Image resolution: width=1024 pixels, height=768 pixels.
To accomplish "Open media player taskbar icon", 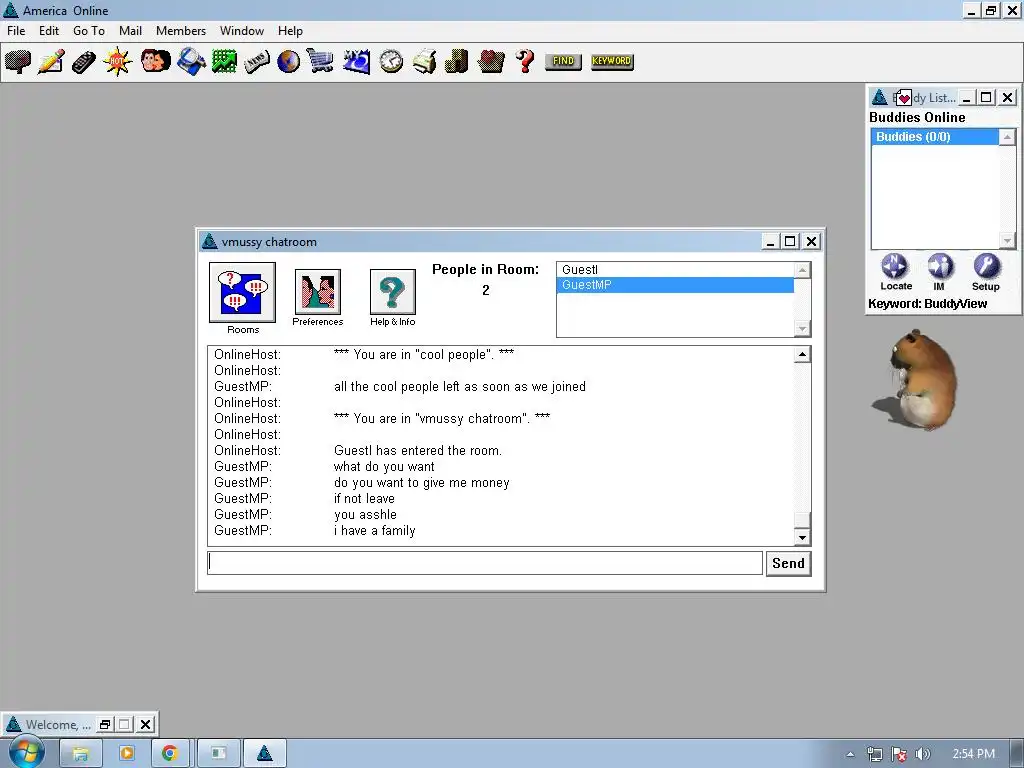I will (x=127, y=754).
